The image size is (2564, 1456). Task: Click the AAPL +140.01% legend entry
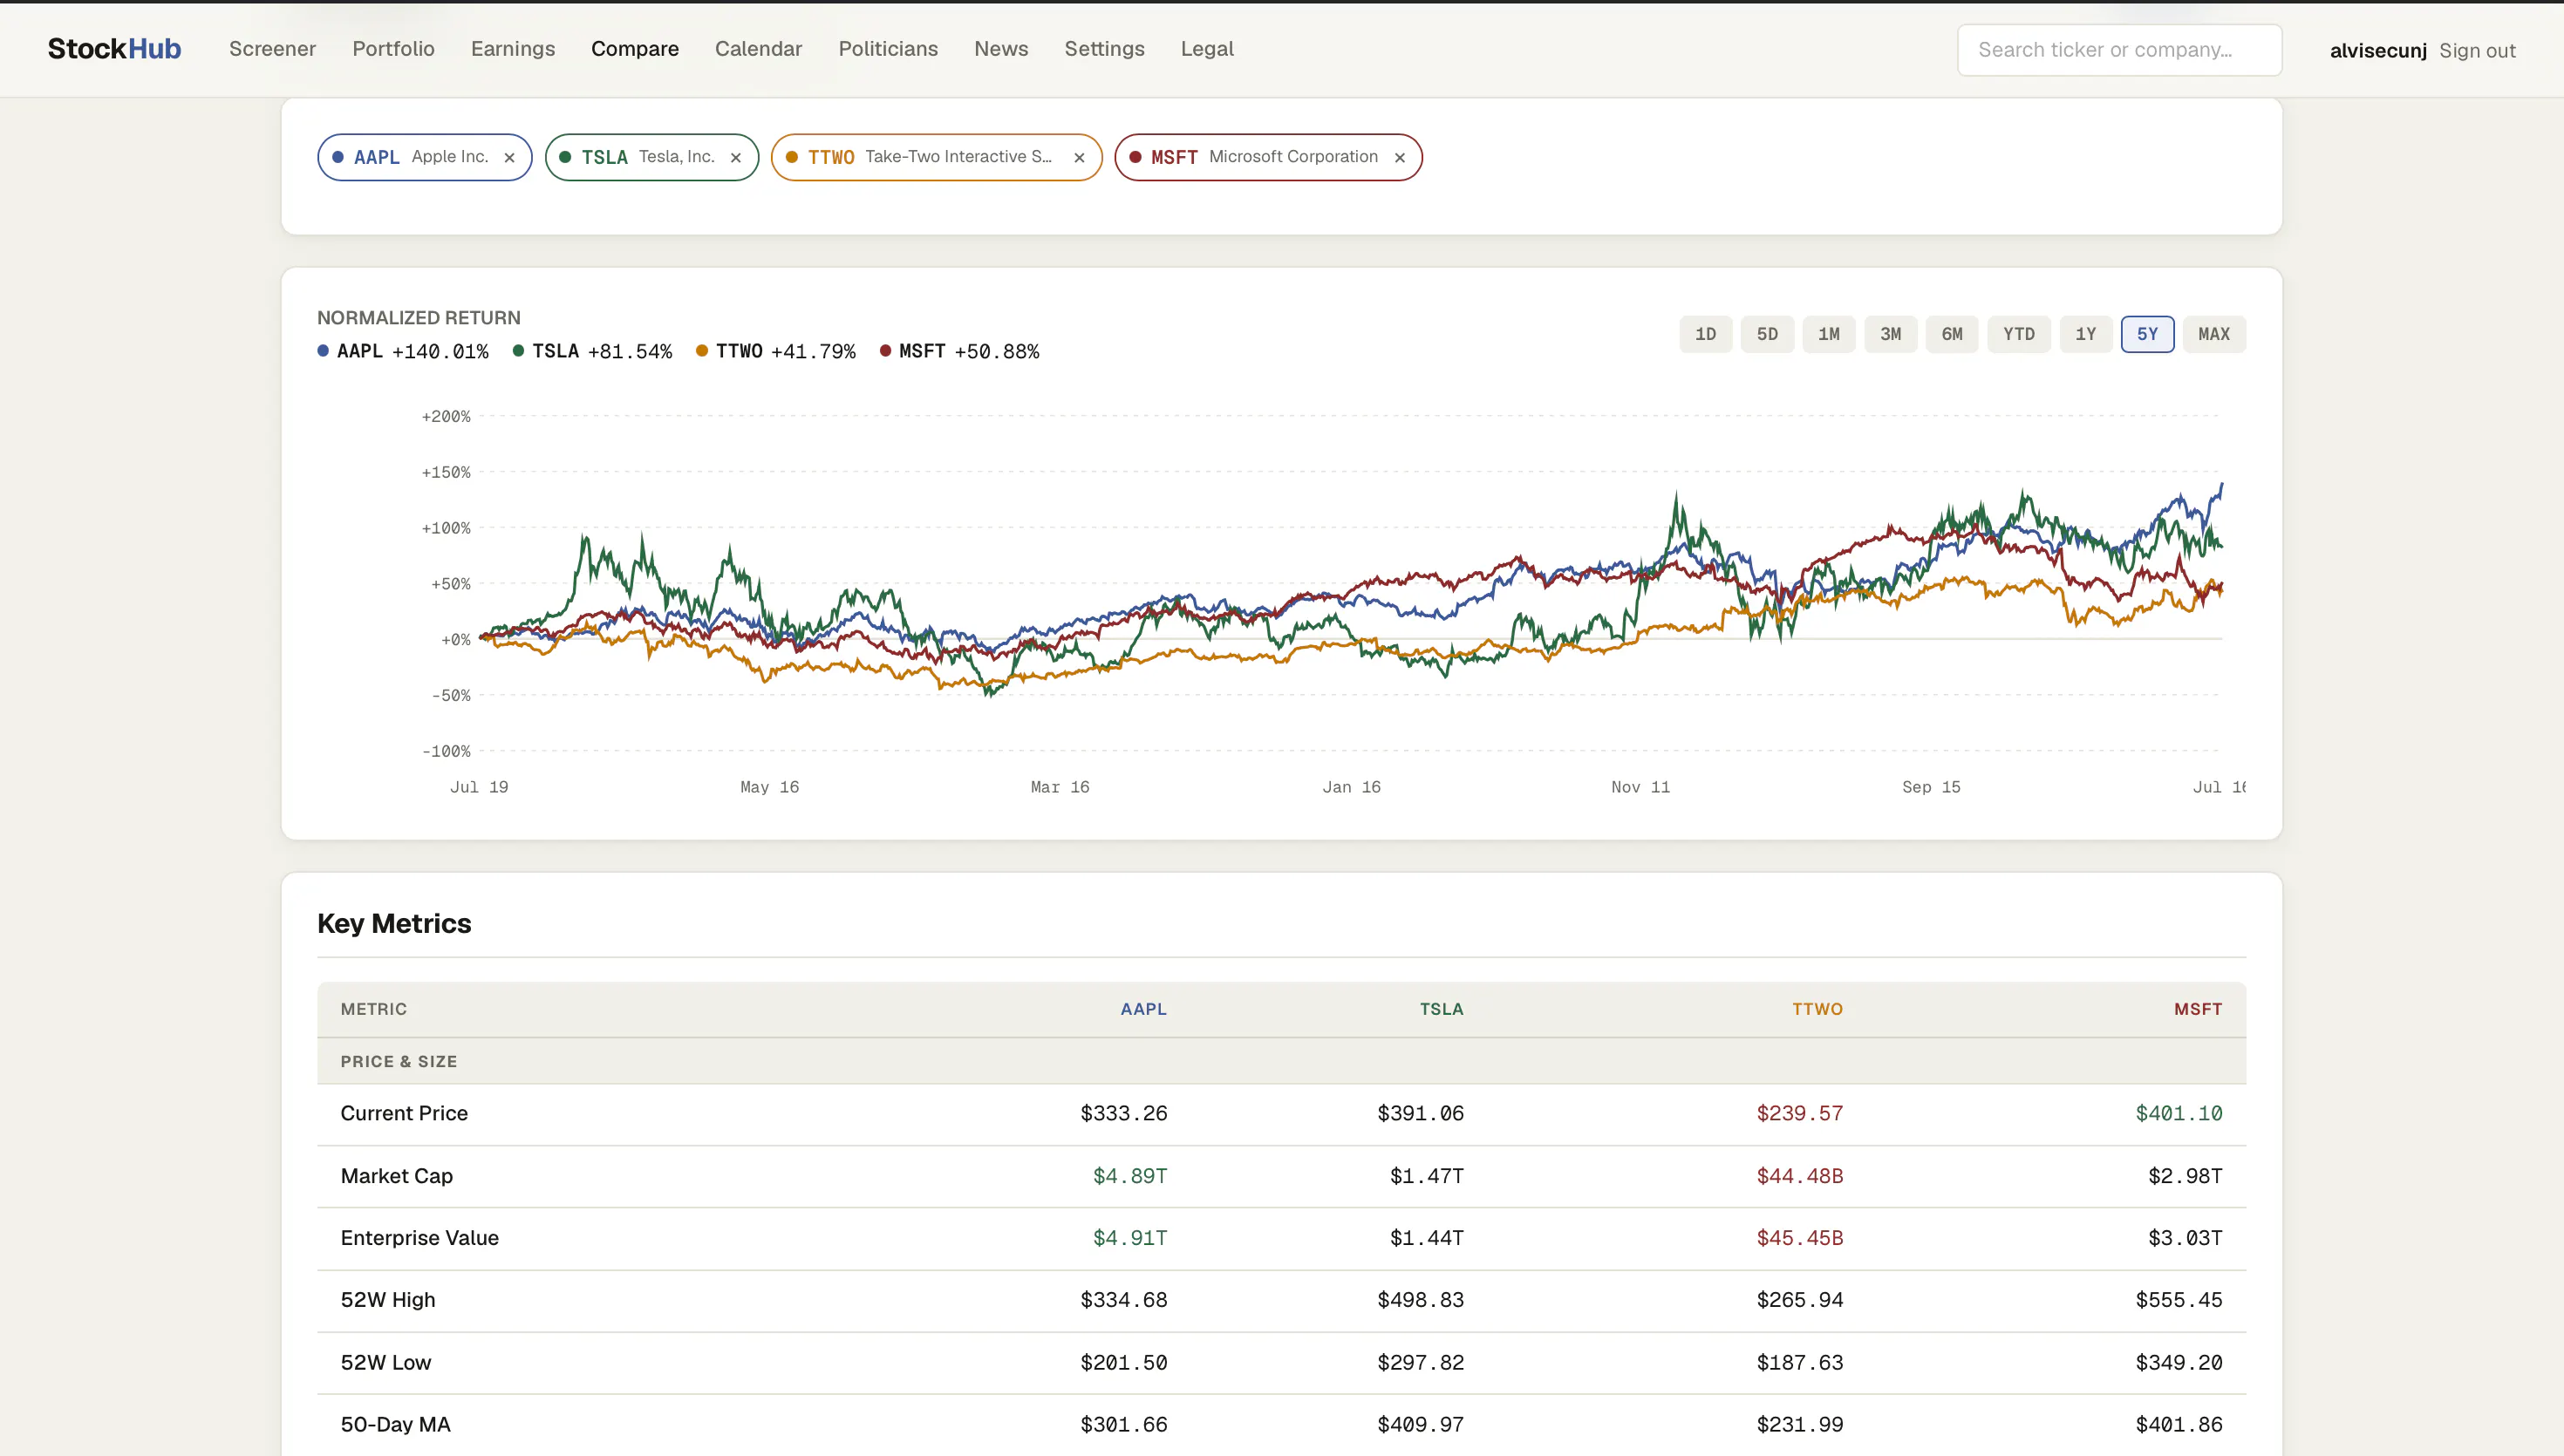tap(403, 351)
